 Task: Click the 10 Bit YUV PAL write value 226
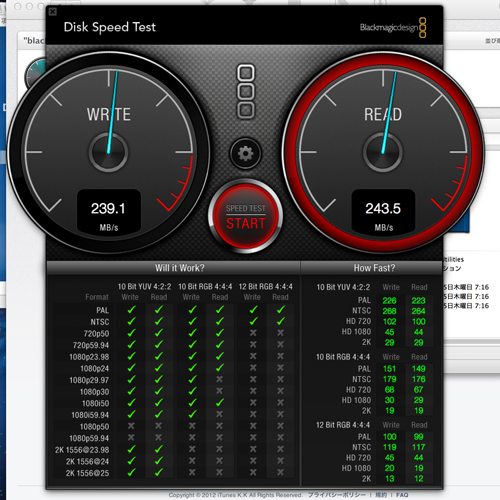(389, 301)
